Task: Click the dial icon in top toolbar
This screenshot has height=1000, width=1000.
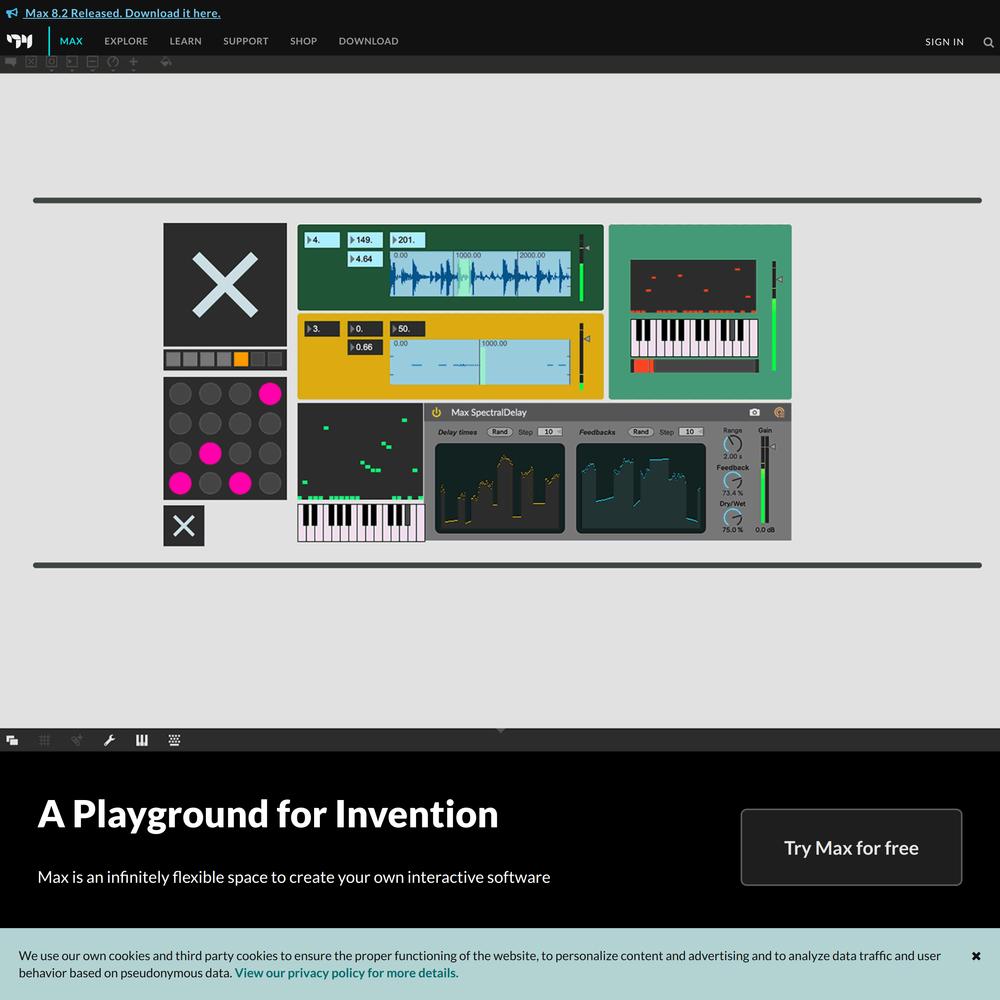Action: click(x=113, y=62)
